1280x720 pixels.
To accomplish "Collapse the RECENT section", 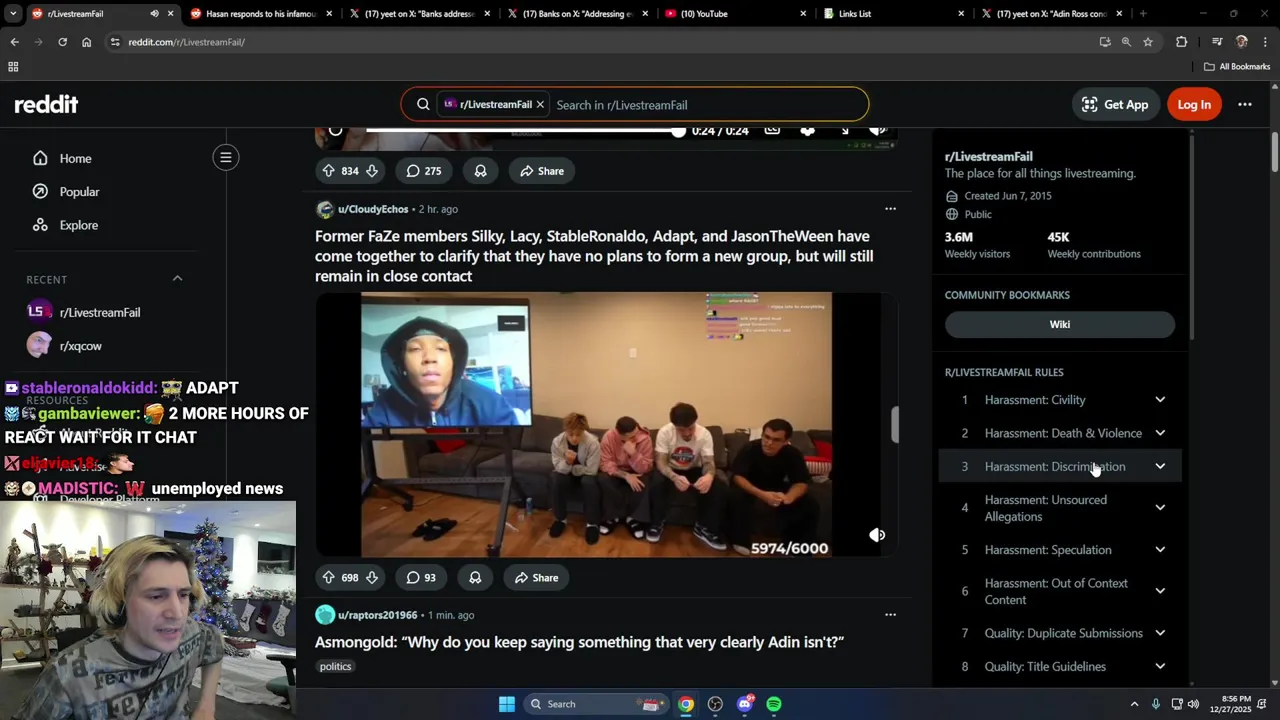I will click(177, 279).
